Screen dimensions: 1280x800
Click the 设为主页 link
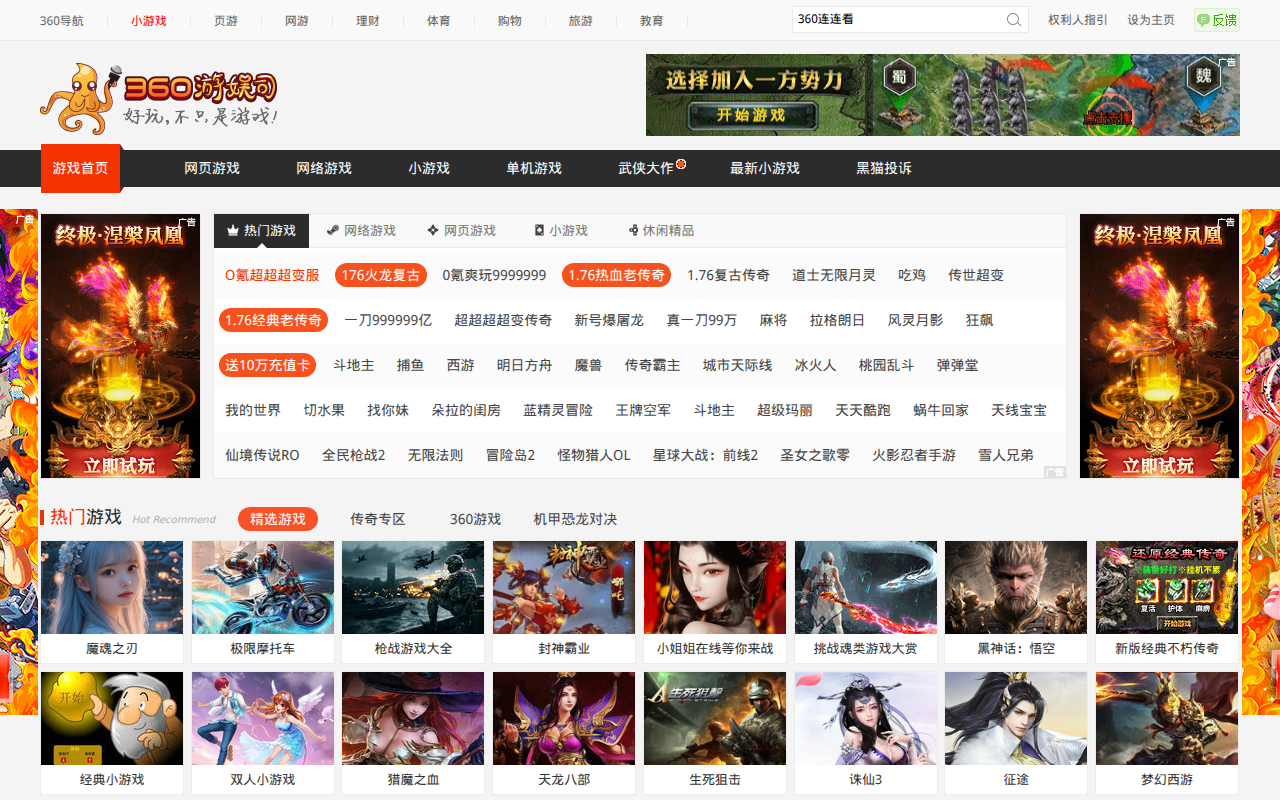click(1150, 20)
